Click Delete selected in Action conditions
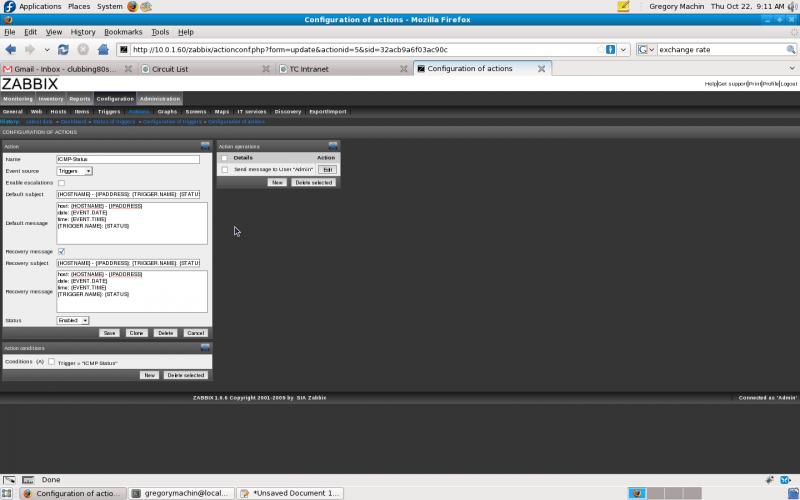800x500 pixels. pyautogui.click(x=186, y=376)
